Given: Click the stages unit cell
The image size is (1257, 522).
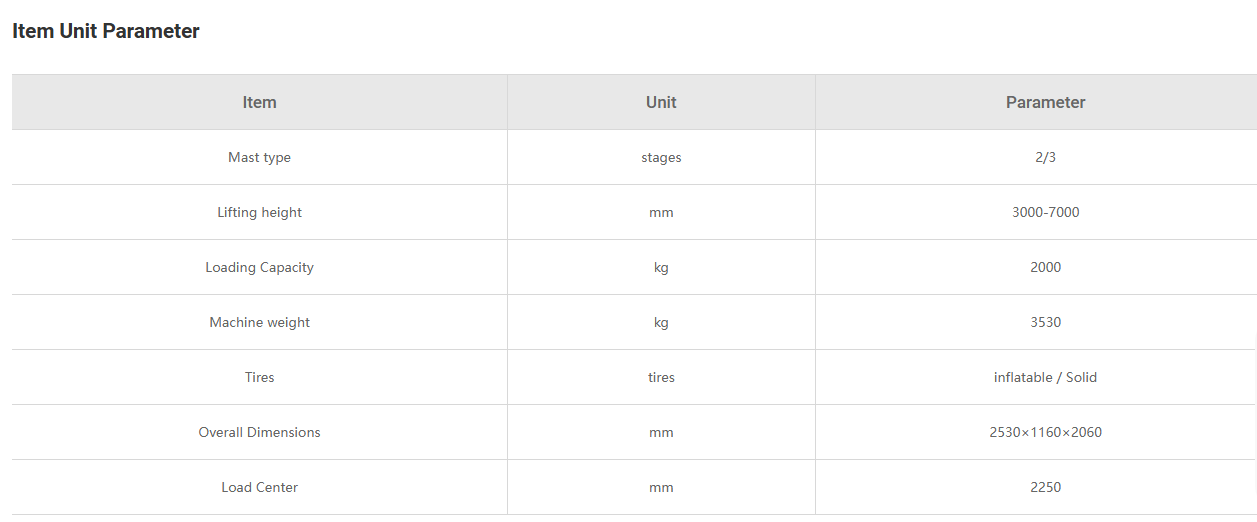Looking at the screenshot, I should click(661, 157).
